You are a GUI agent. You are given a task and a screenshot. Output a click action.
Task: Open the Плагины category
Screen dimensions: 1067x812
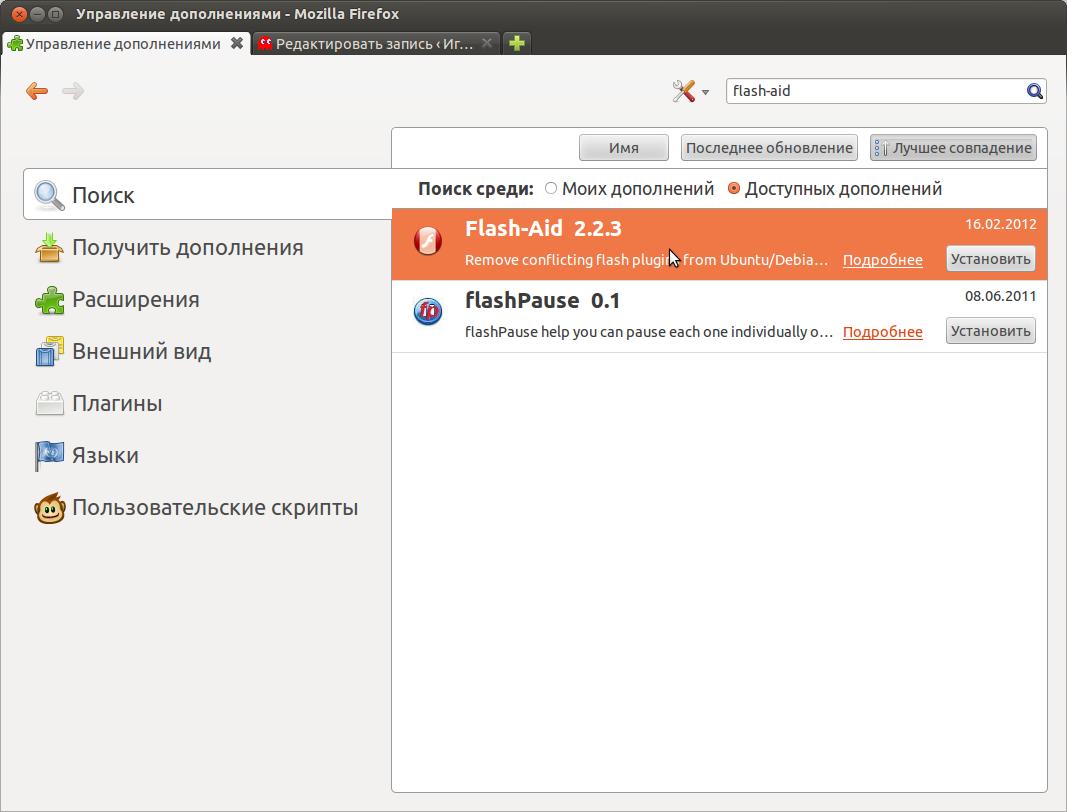click(208, 404)
